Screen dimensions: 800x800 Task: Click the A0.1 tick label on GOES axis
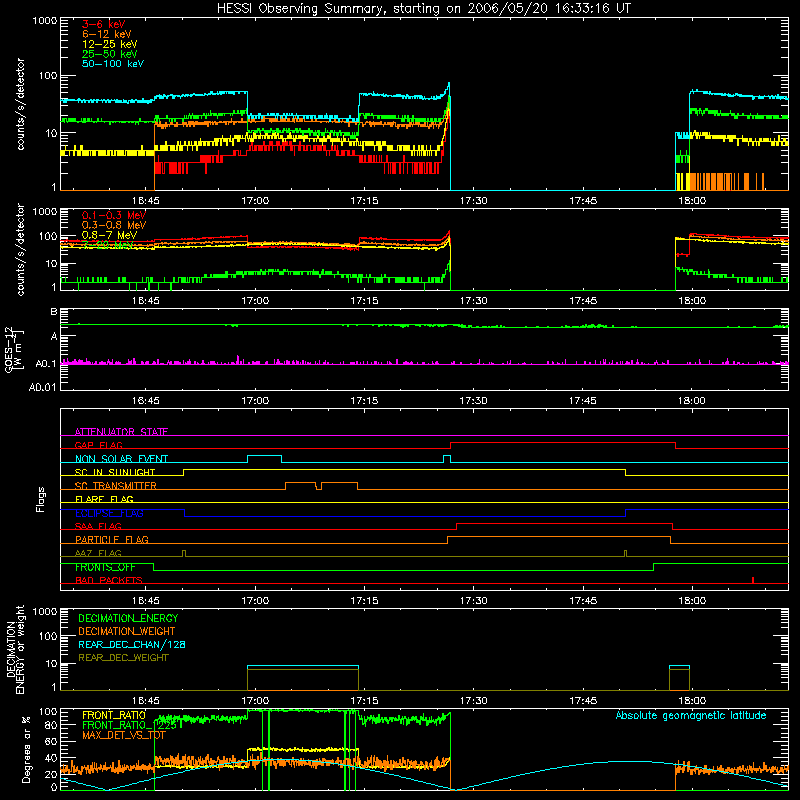click(x=45, y=364)
